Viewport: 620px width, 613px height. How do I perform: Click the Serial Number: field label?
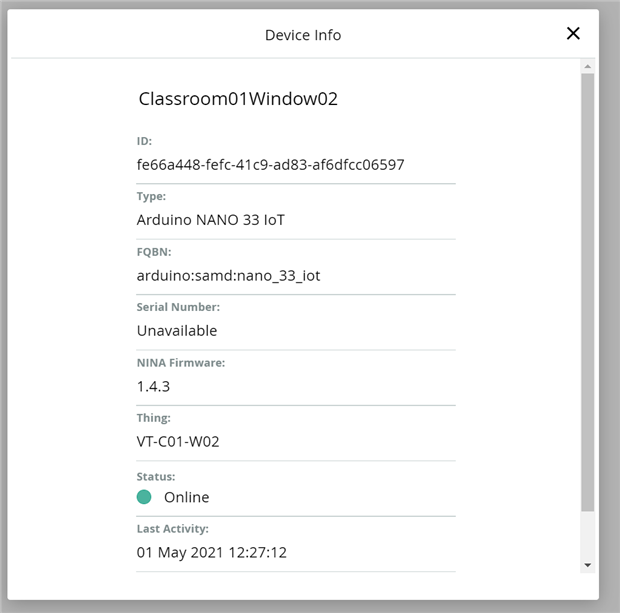(x=178, y=307)
